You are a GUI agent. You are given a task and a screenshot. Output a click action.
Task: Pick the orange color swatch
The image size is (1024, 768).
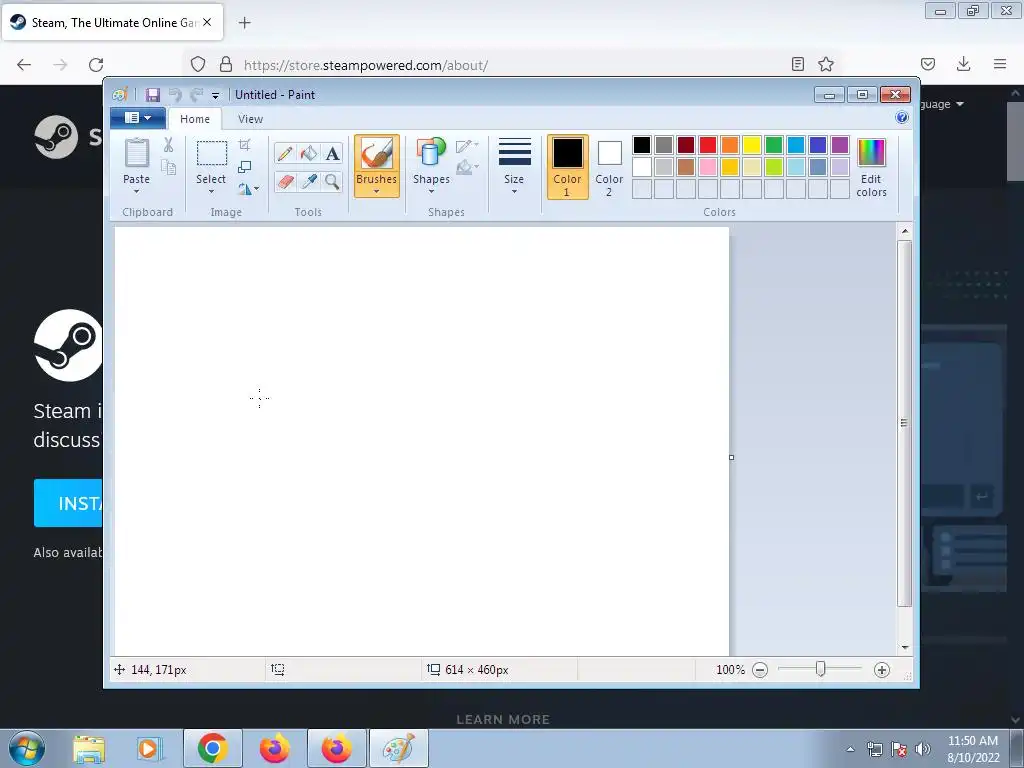[x=730, y=145]
